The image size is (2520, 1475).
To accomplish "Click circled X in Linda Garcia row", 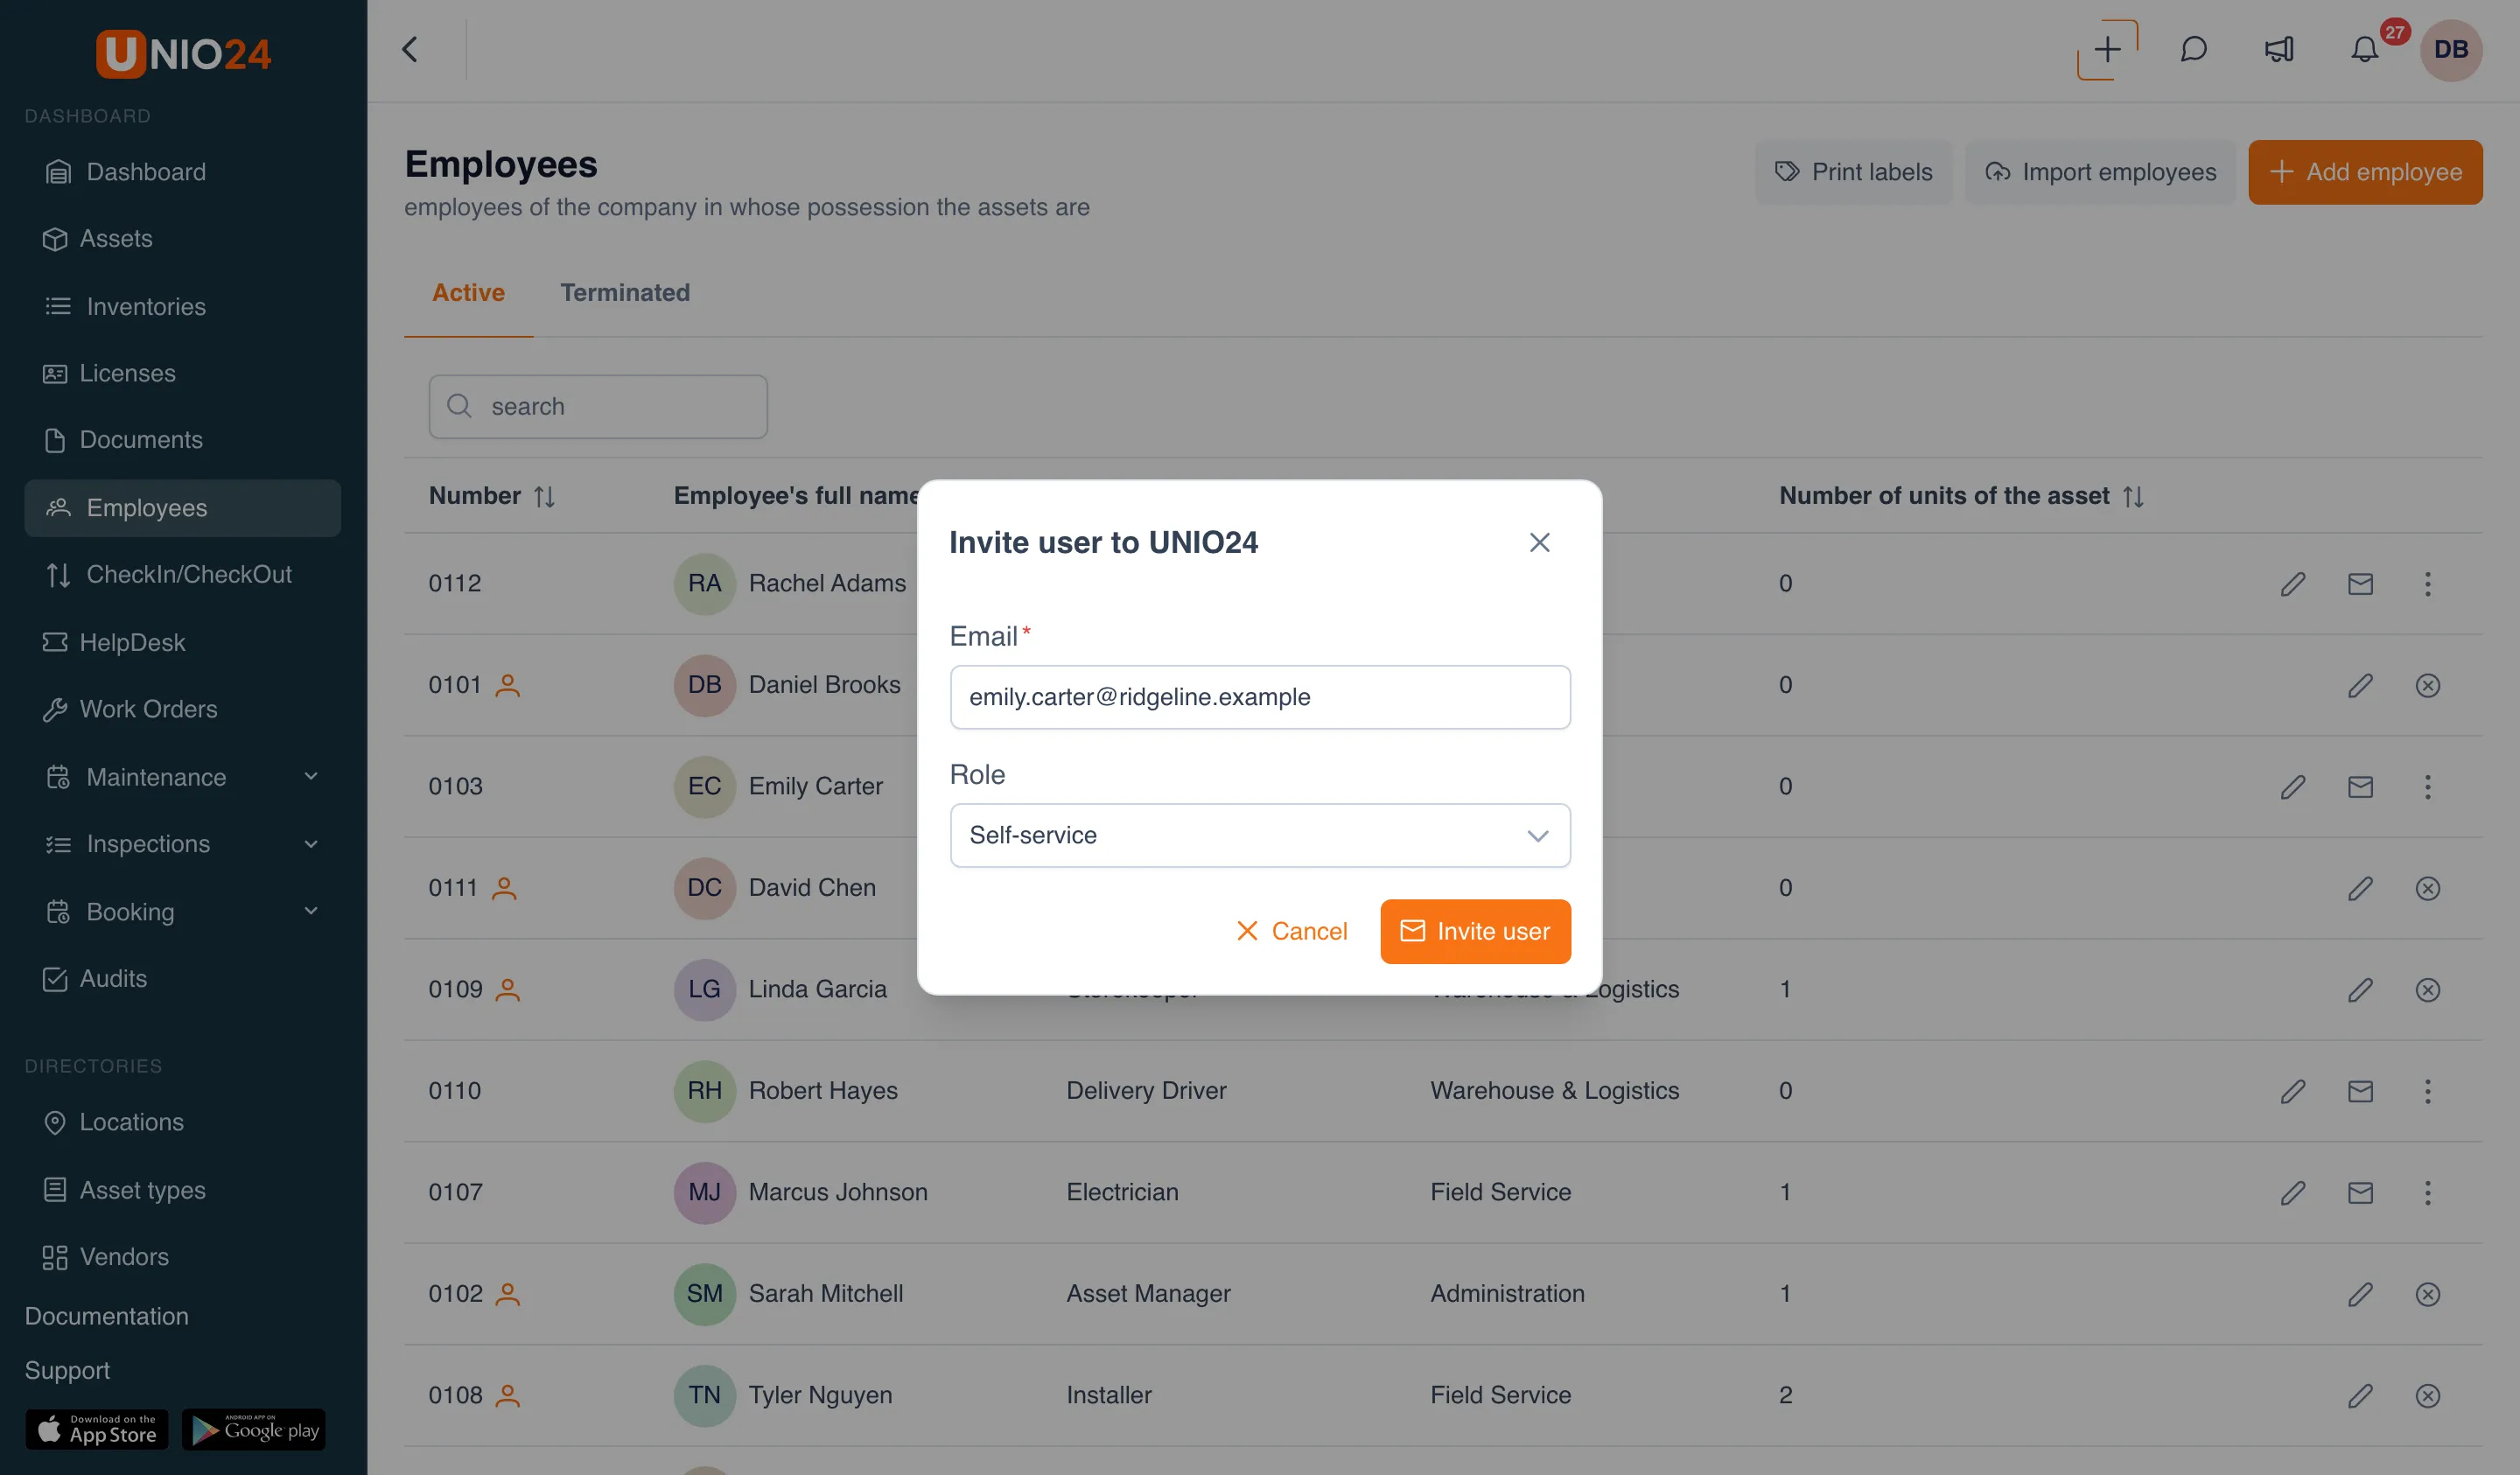I will point(2427,990).
